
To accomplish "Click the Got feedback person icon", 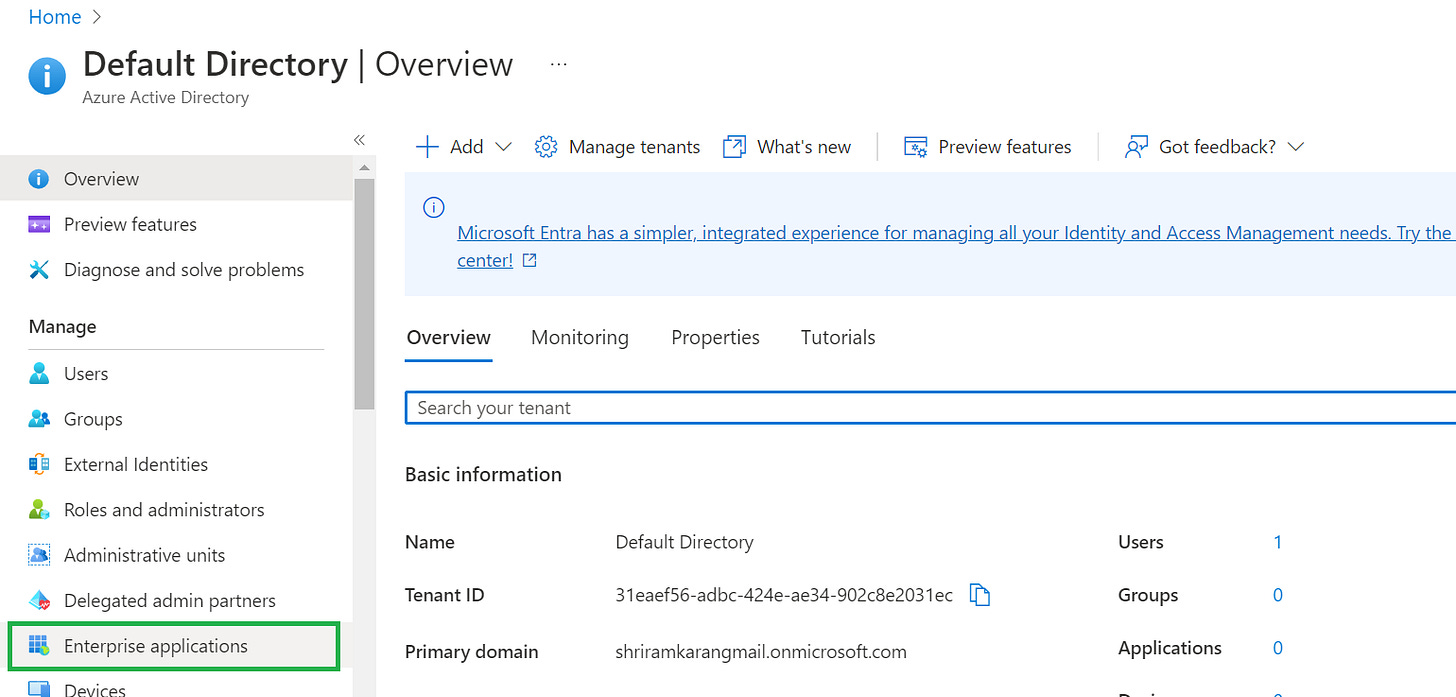I will 1136,147.
